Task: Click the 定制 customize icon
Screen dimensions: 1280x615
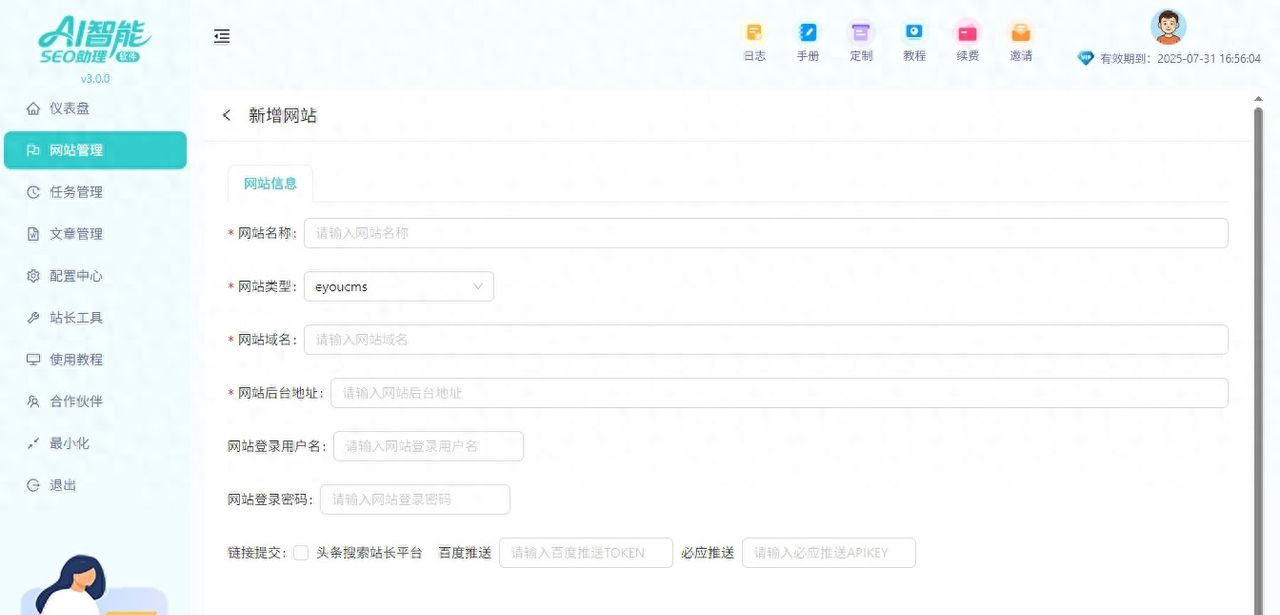Action: [861, 33]
